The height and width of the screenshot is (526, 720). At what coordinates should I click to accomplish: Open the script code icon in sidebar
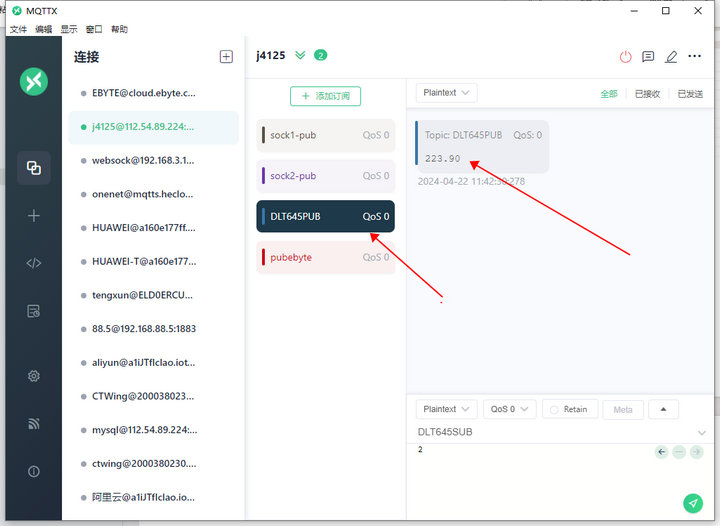34,263
